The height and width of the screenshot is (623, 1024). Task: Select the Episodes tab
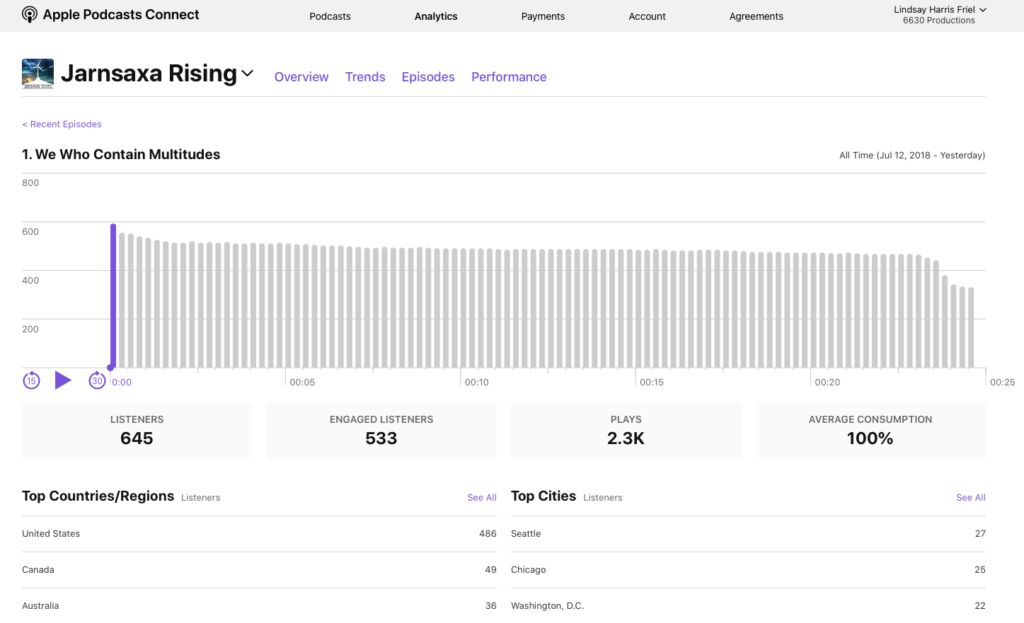428,77
